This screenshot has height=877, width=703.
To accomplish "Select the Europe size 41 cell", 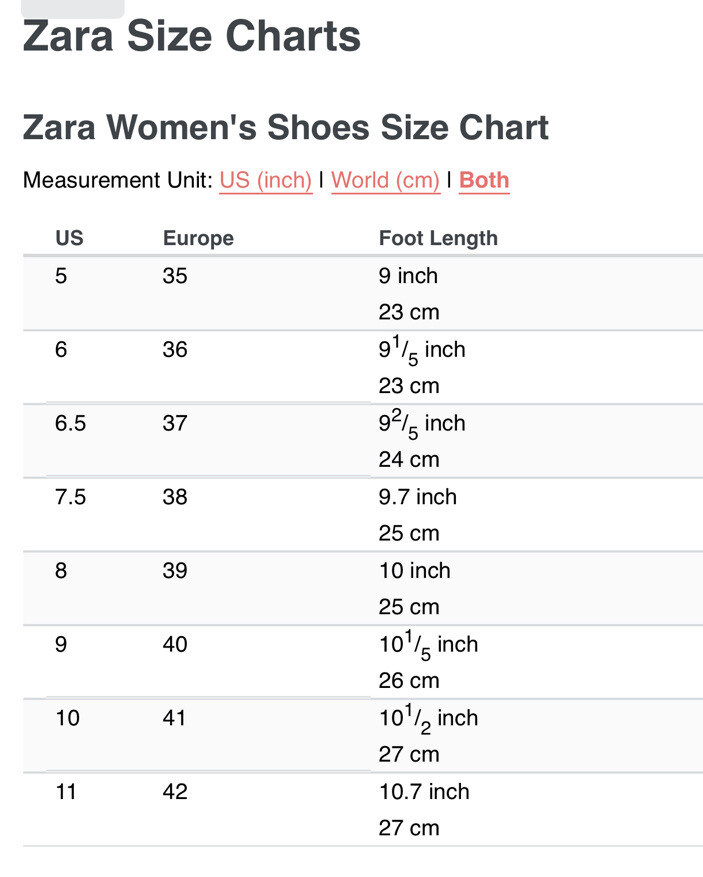I will pos(175,718).
